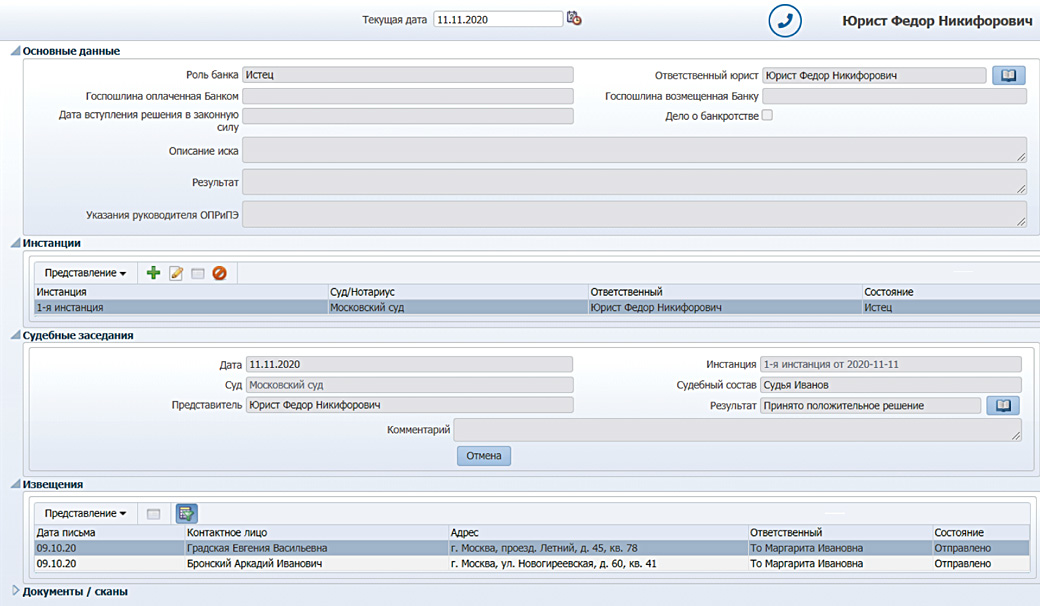
Task: Click the Текущая дата input field
Action: [x=497, y=19]
